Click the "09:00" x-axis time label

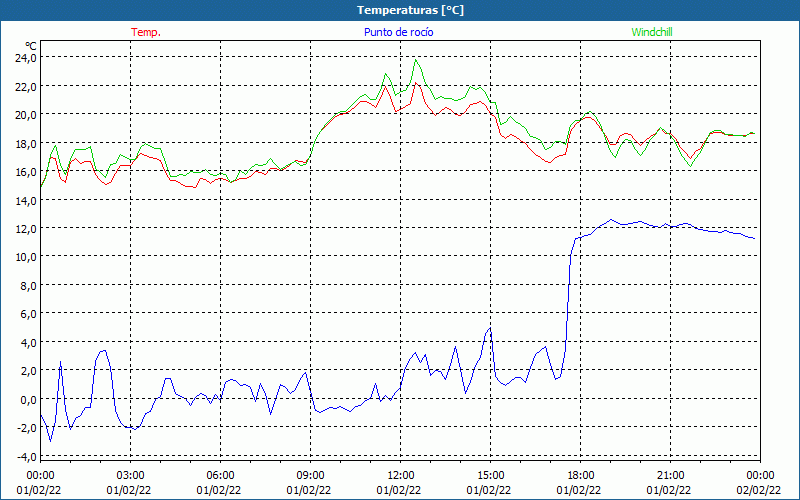[x=310, y=476]
